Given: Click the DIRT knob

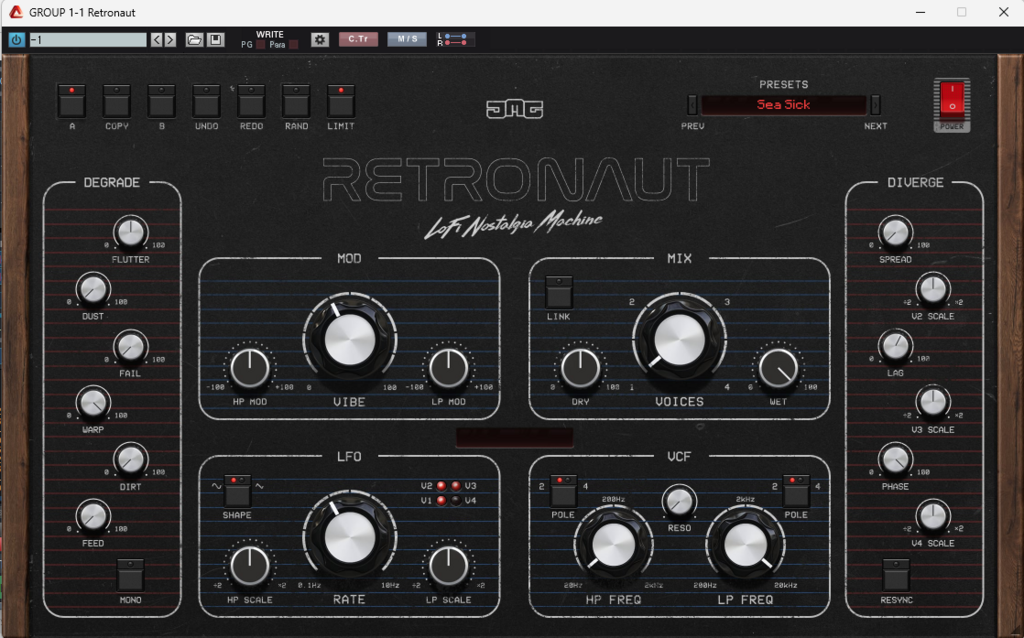Looking at the screenshot, I should point(130,459).
